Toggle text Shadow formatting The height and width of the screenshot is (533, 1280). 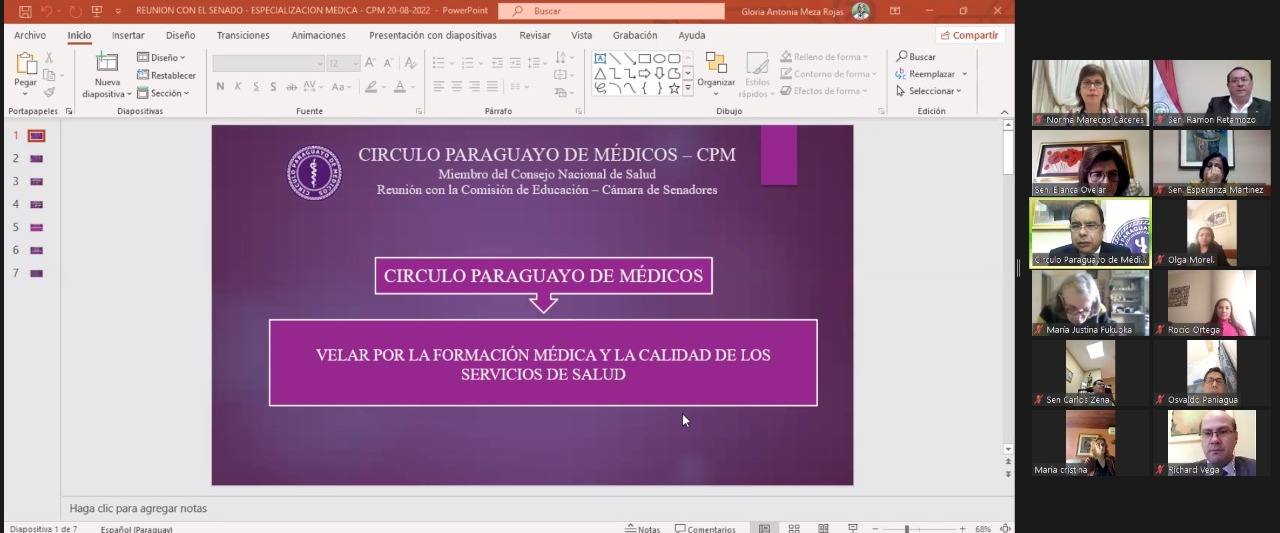273,87
